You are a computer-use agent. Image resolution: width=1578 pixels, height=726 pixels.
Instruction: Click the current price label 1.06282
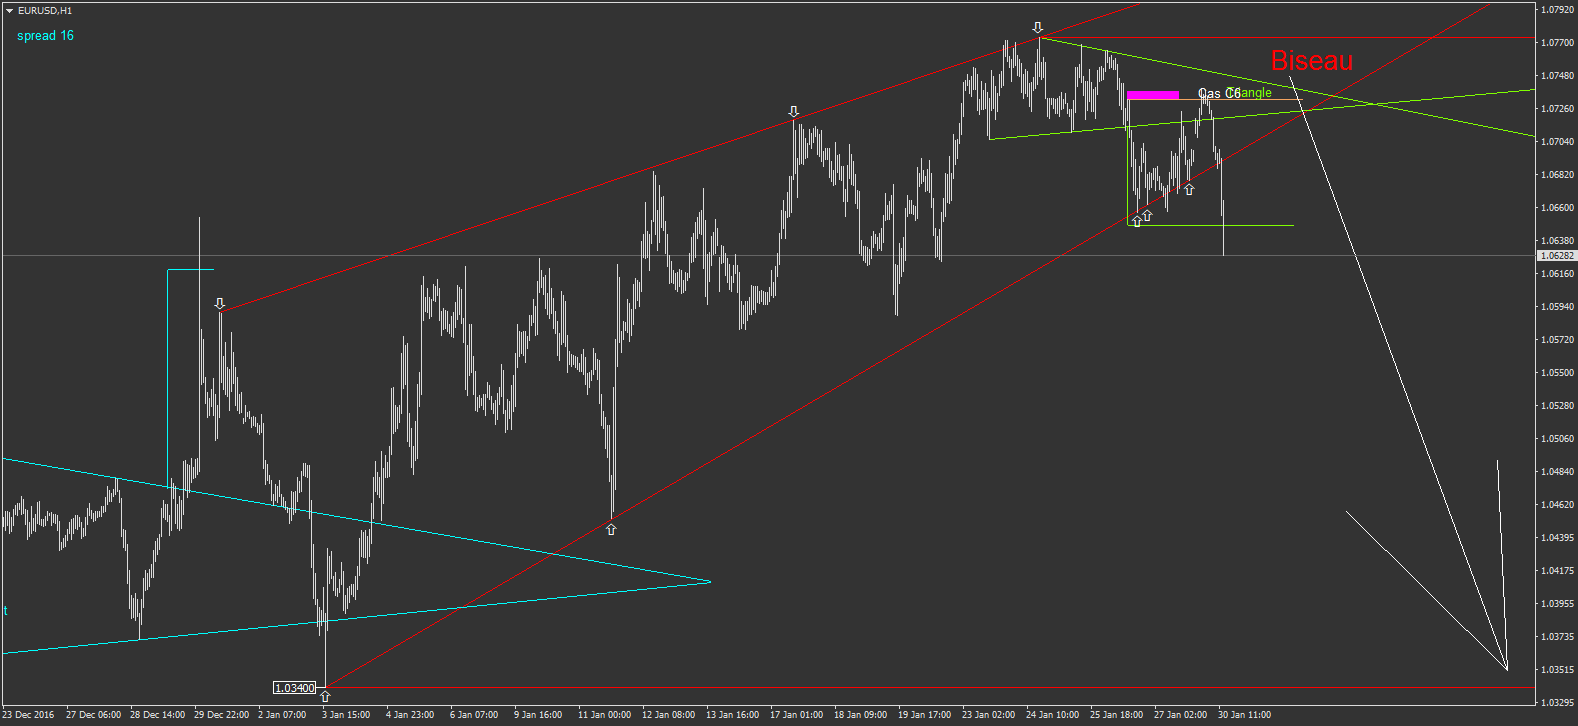click(x=1557, y=256)
